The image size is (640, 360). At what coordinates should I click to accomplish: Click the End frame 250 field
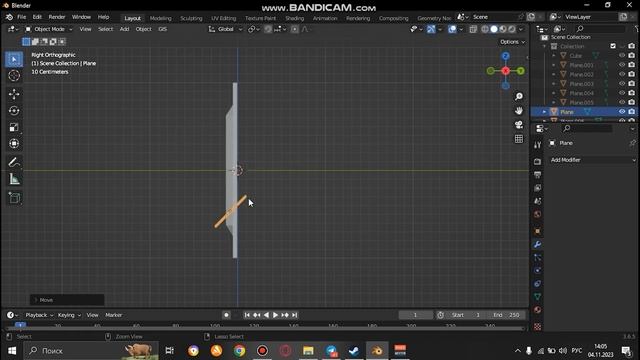pos(506,315)
